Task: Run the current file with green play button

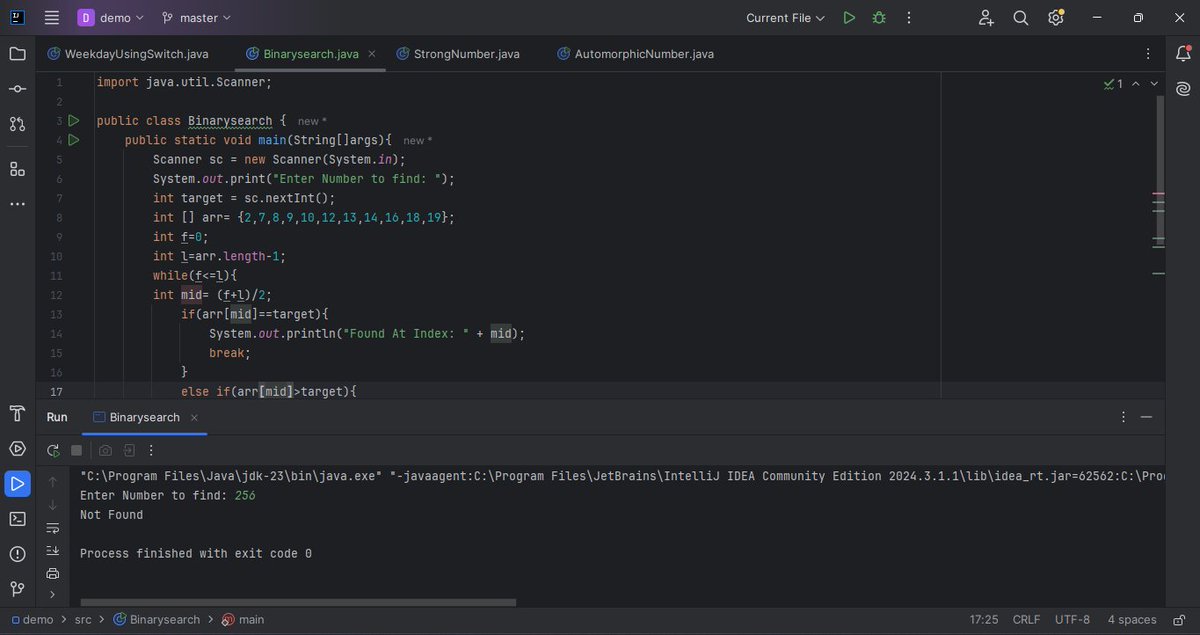Action: pos(849,18)
